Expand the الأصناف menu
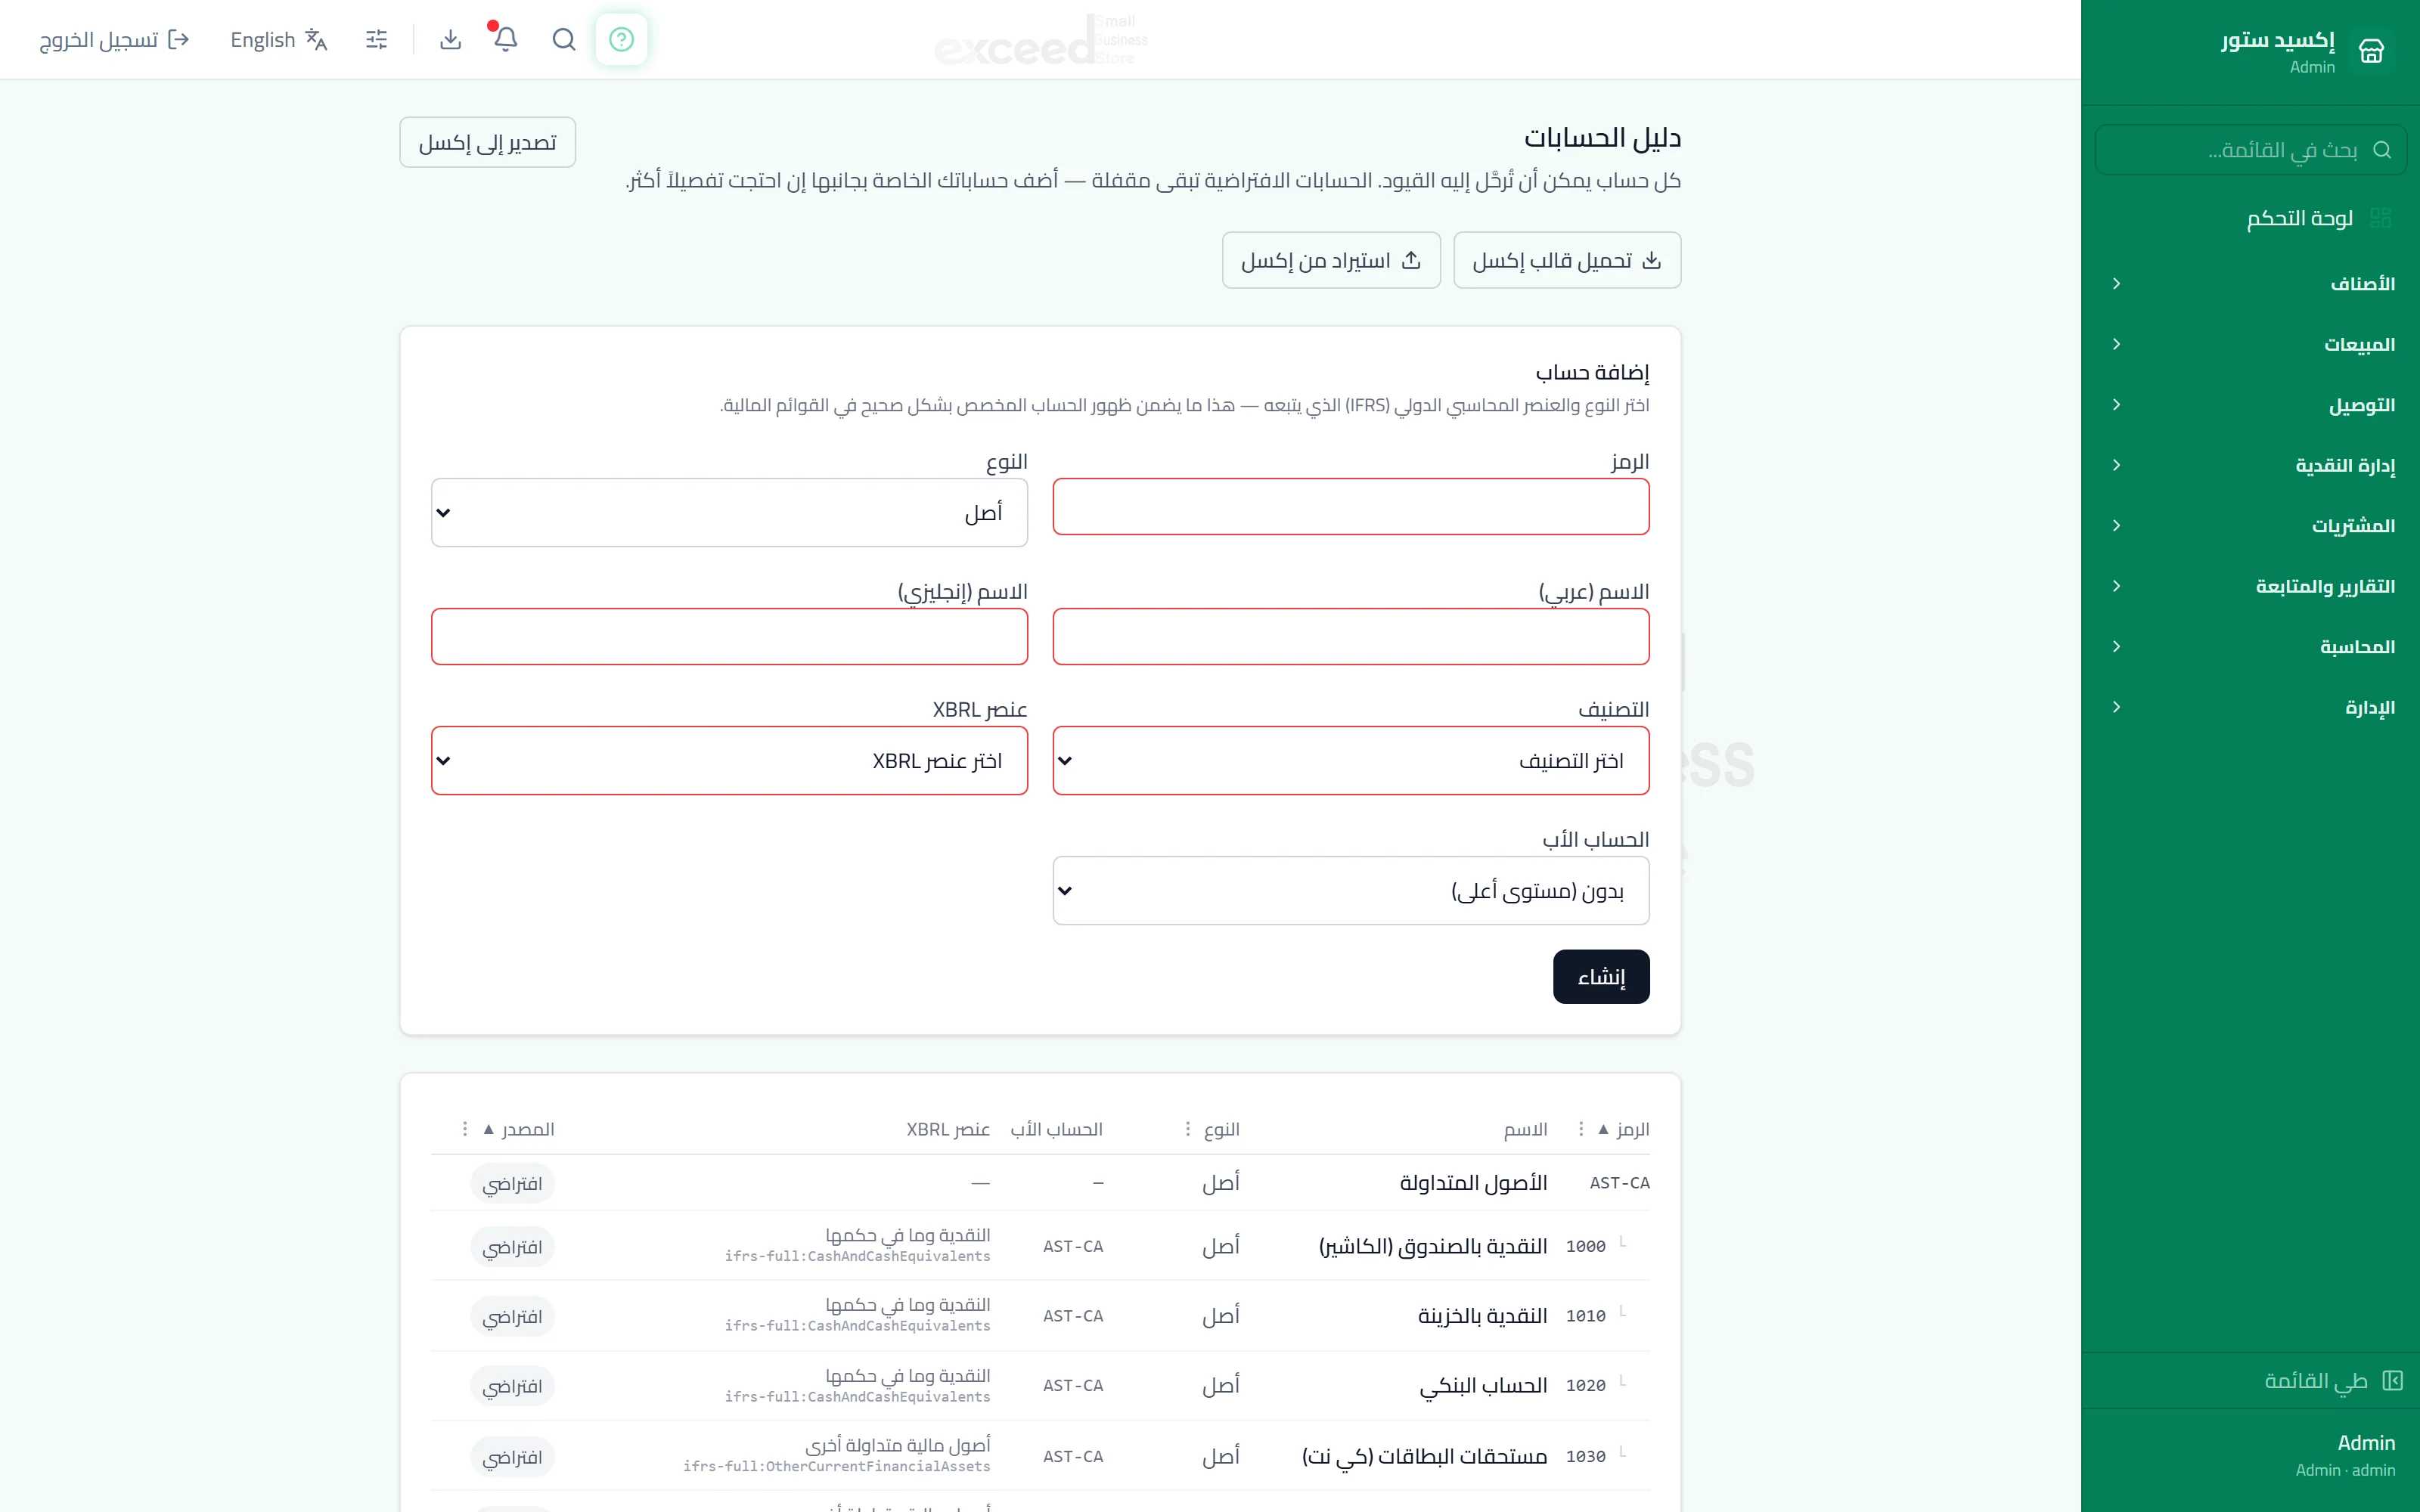Viewport: 2420px width, 1512px height. coord(2250,284)
